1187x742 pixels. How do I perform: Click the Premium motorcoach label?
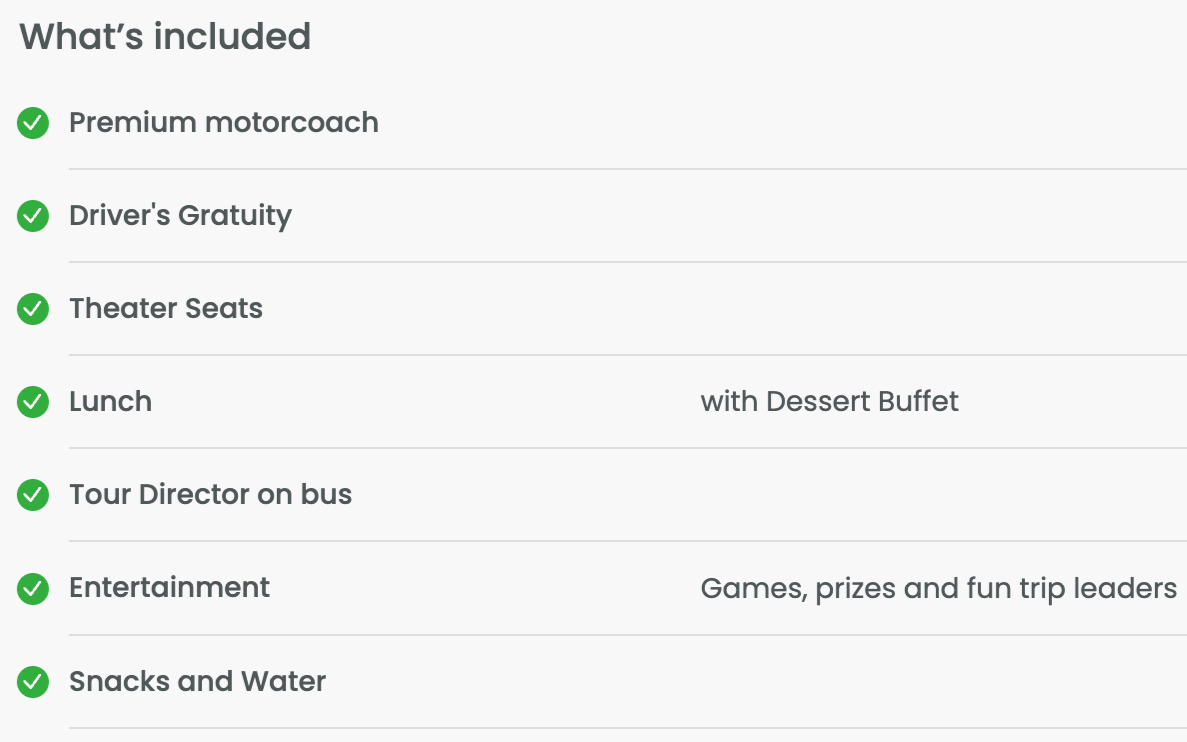[x=223, y=123]
